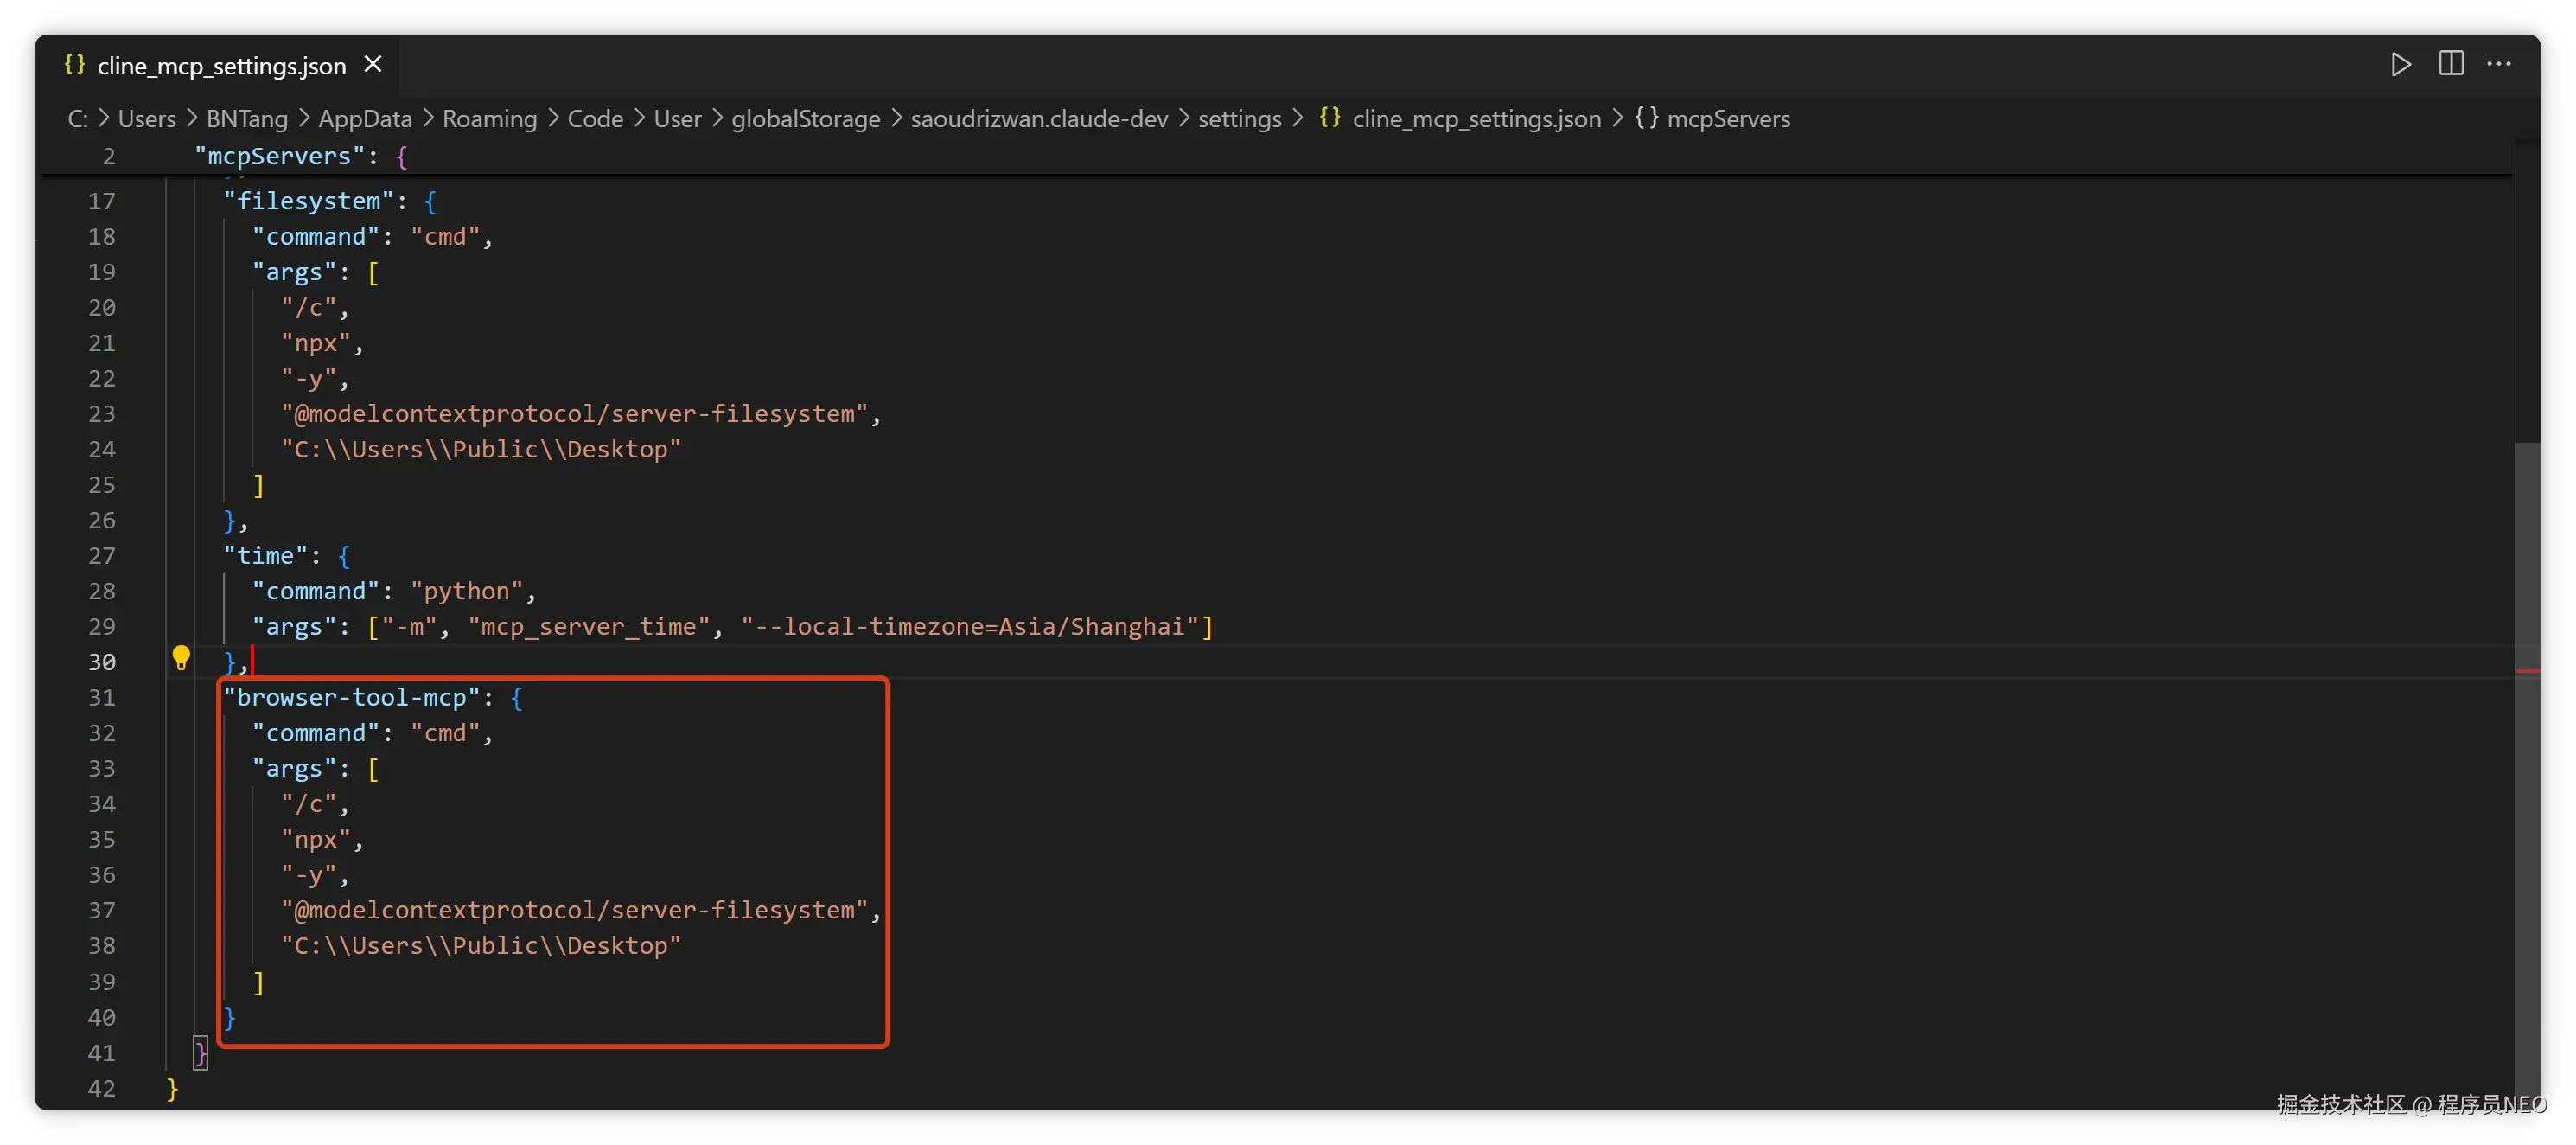
Task: Close the cline_mcp_settings.json tab
Action: (x=373, y=65)
